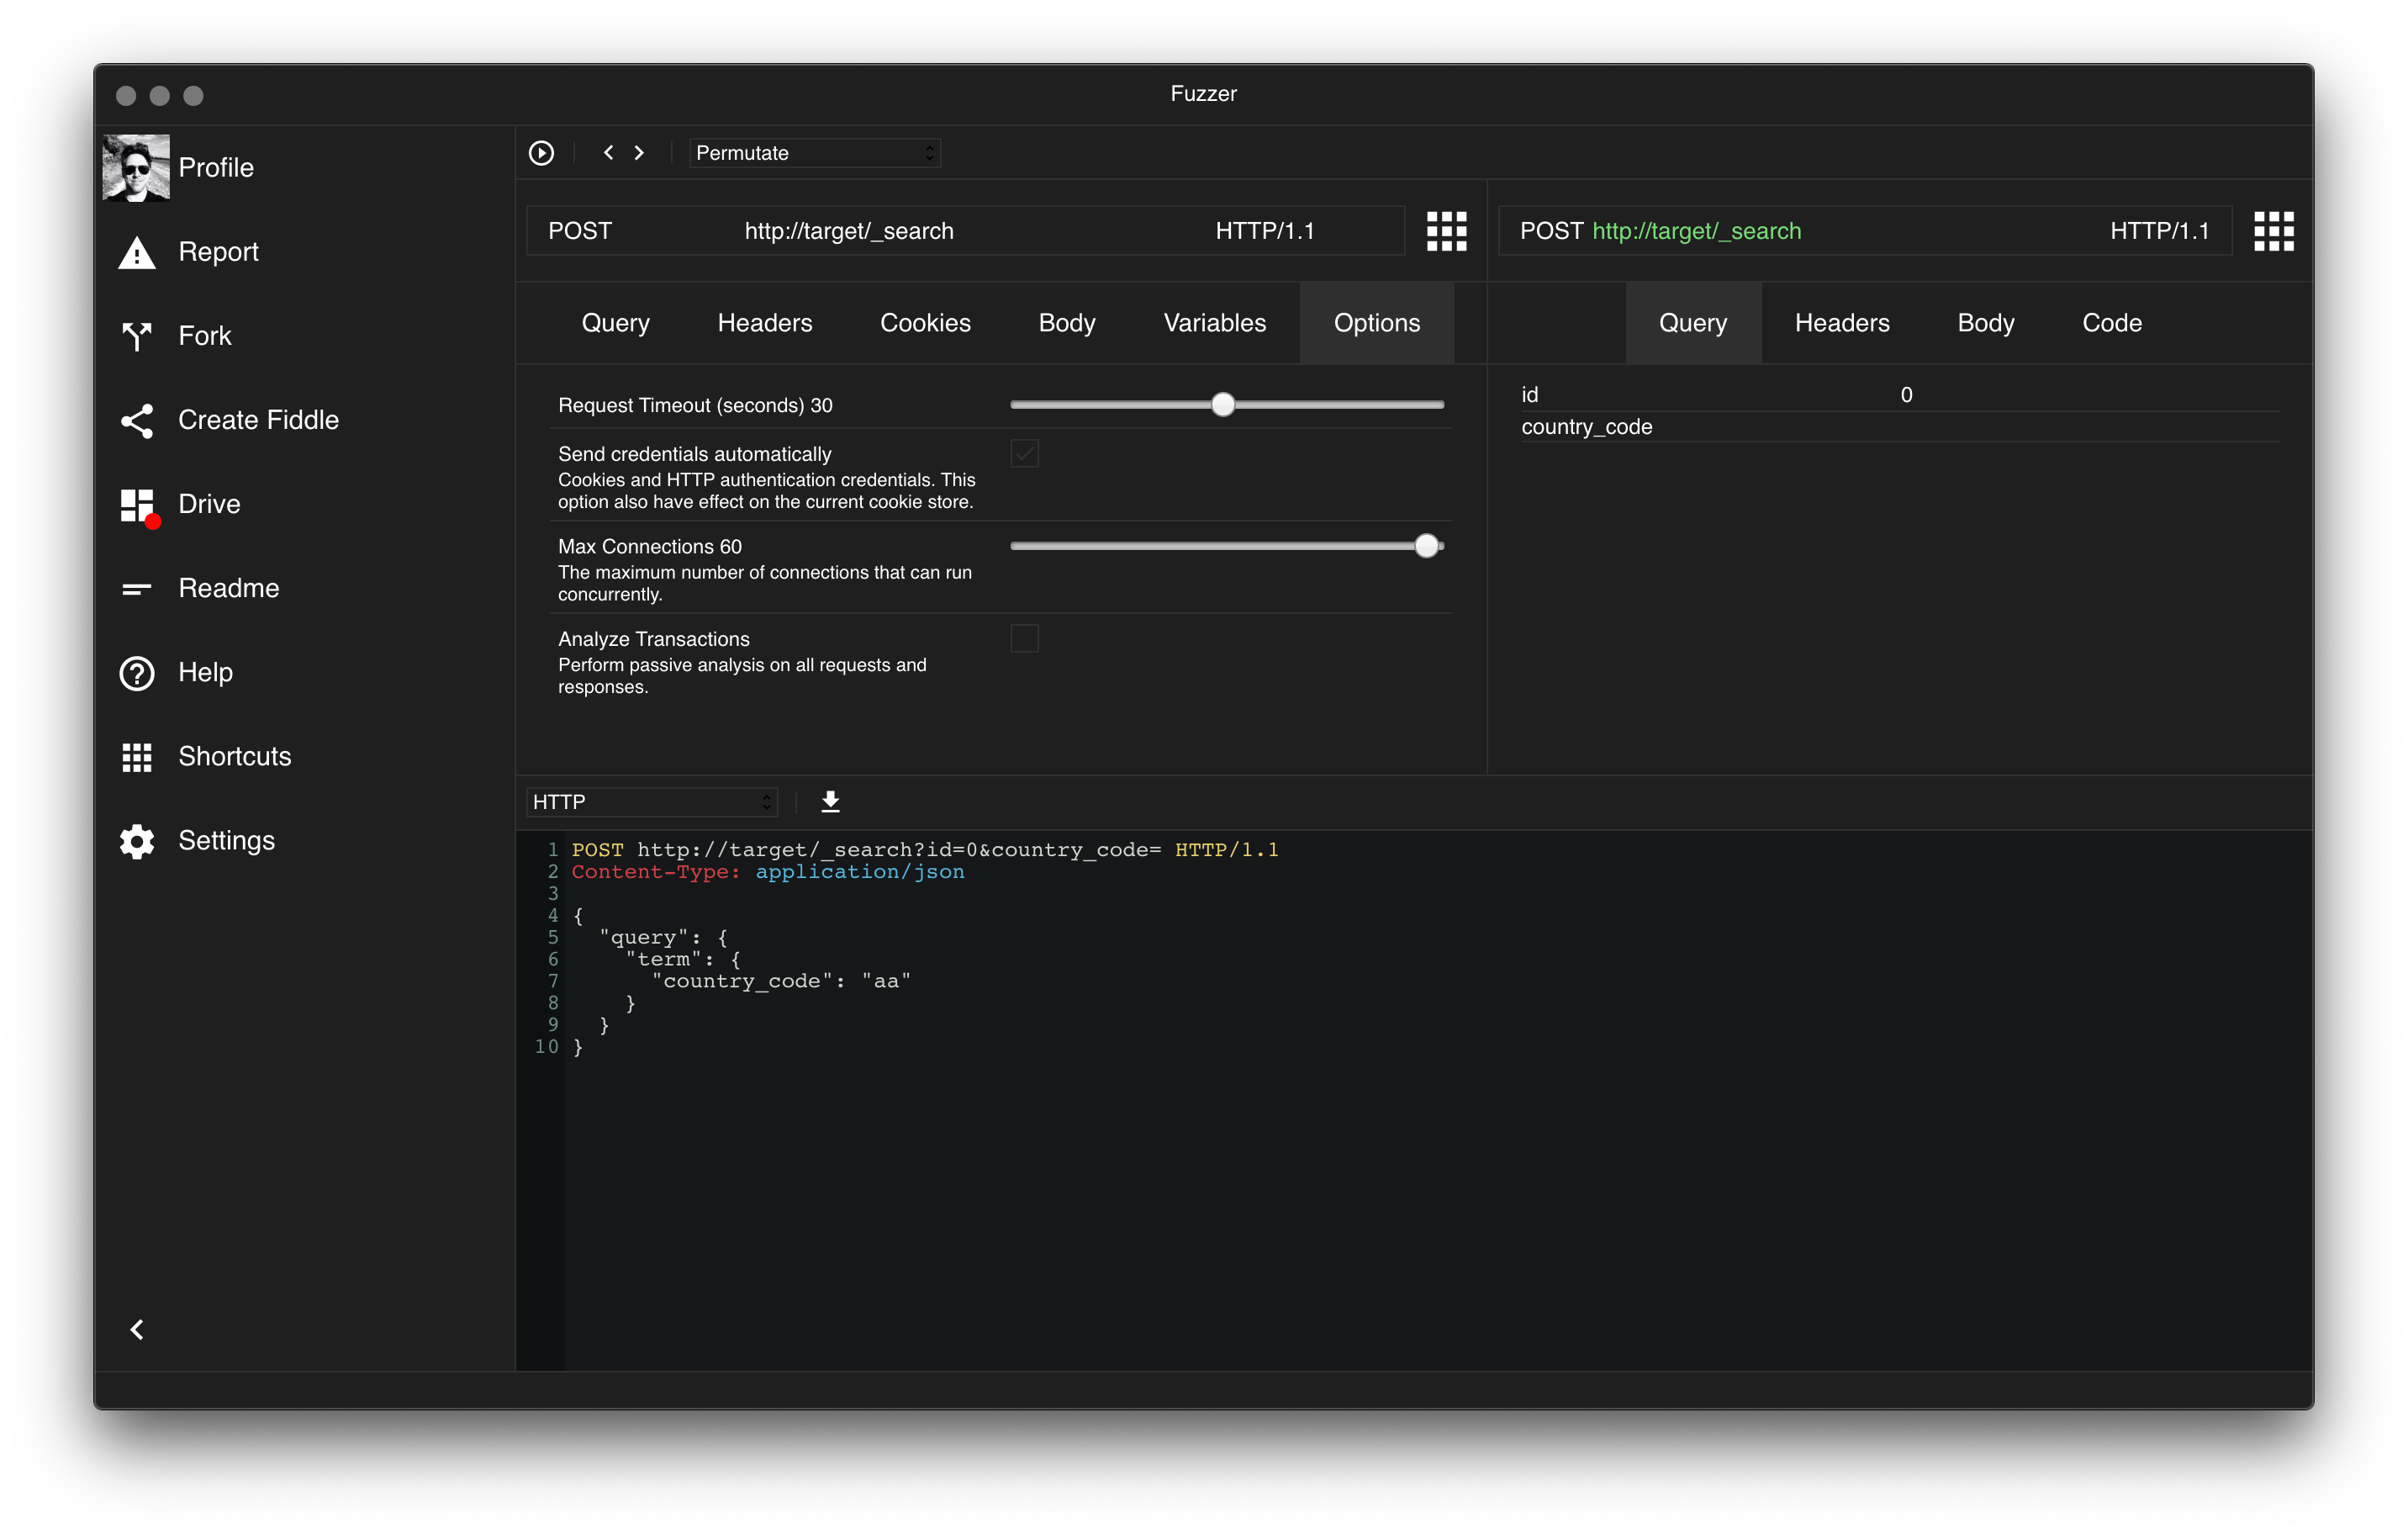Open the Code tab in right panel
This screenshot has width=2408, height=1534.
pyautogui.click(x=2111, y=323)
